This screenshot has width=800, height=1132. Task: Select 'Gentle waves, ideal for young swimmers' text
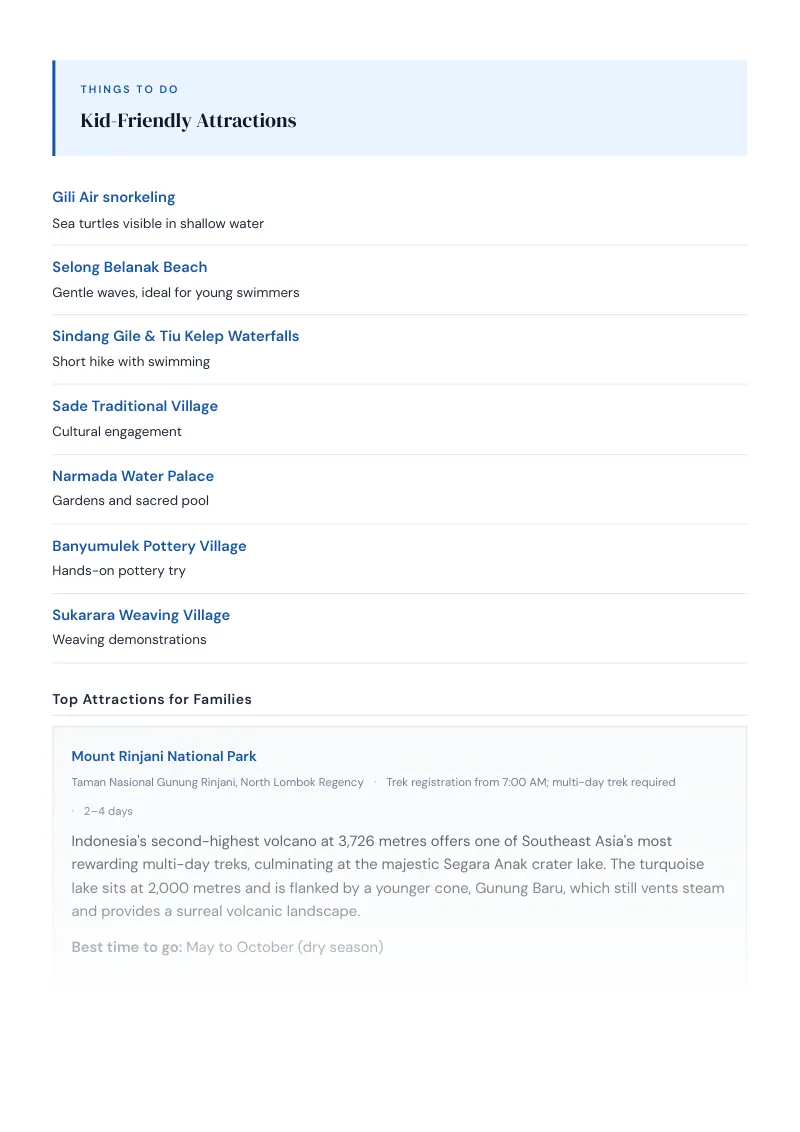(x=175, y=292)
